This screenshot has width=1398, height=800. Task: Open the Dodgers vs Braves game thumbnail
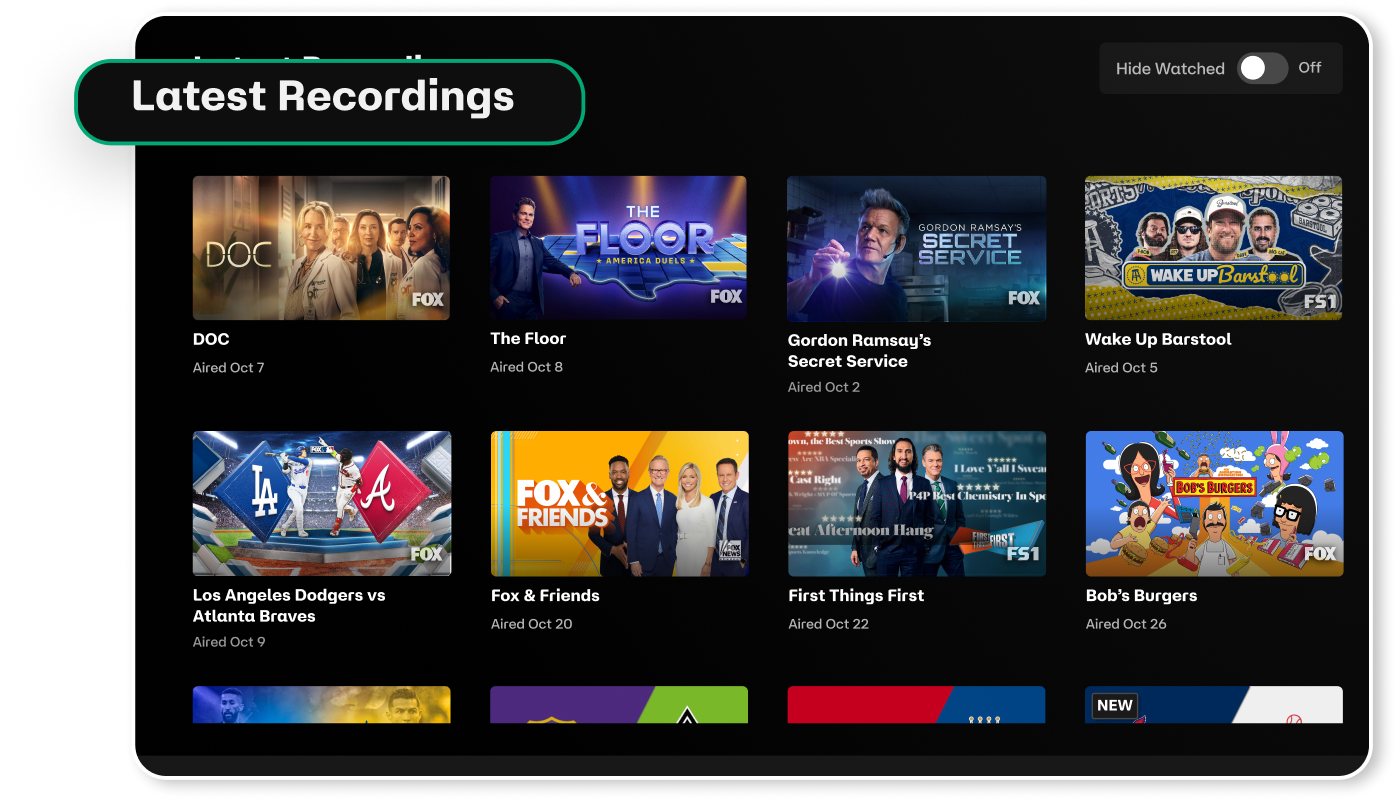pyautogui.click(x=321, y=503)
